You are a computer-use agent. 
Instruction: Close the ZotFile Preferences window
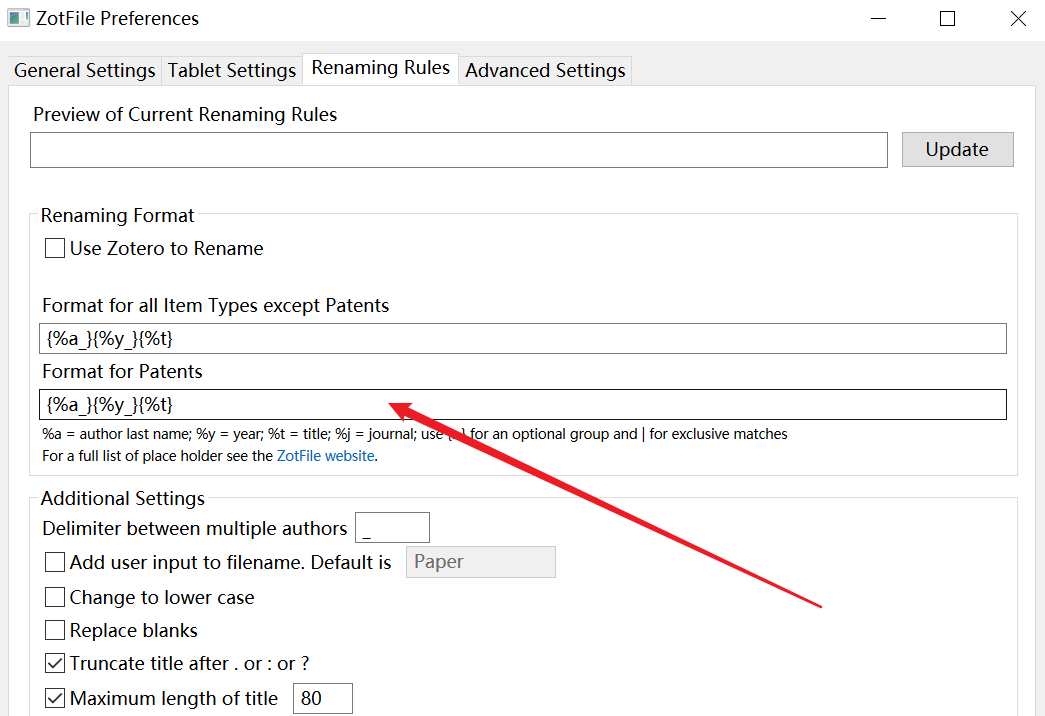pos(1018,19)
